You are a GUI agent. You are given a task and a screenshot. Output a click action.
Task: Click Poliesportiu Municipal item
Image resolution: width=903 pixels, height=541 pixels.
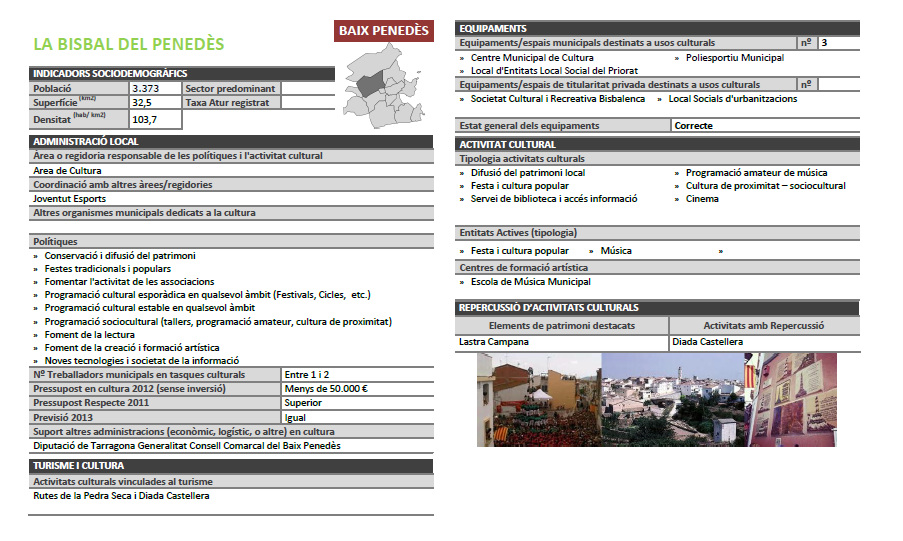point(735,58)
